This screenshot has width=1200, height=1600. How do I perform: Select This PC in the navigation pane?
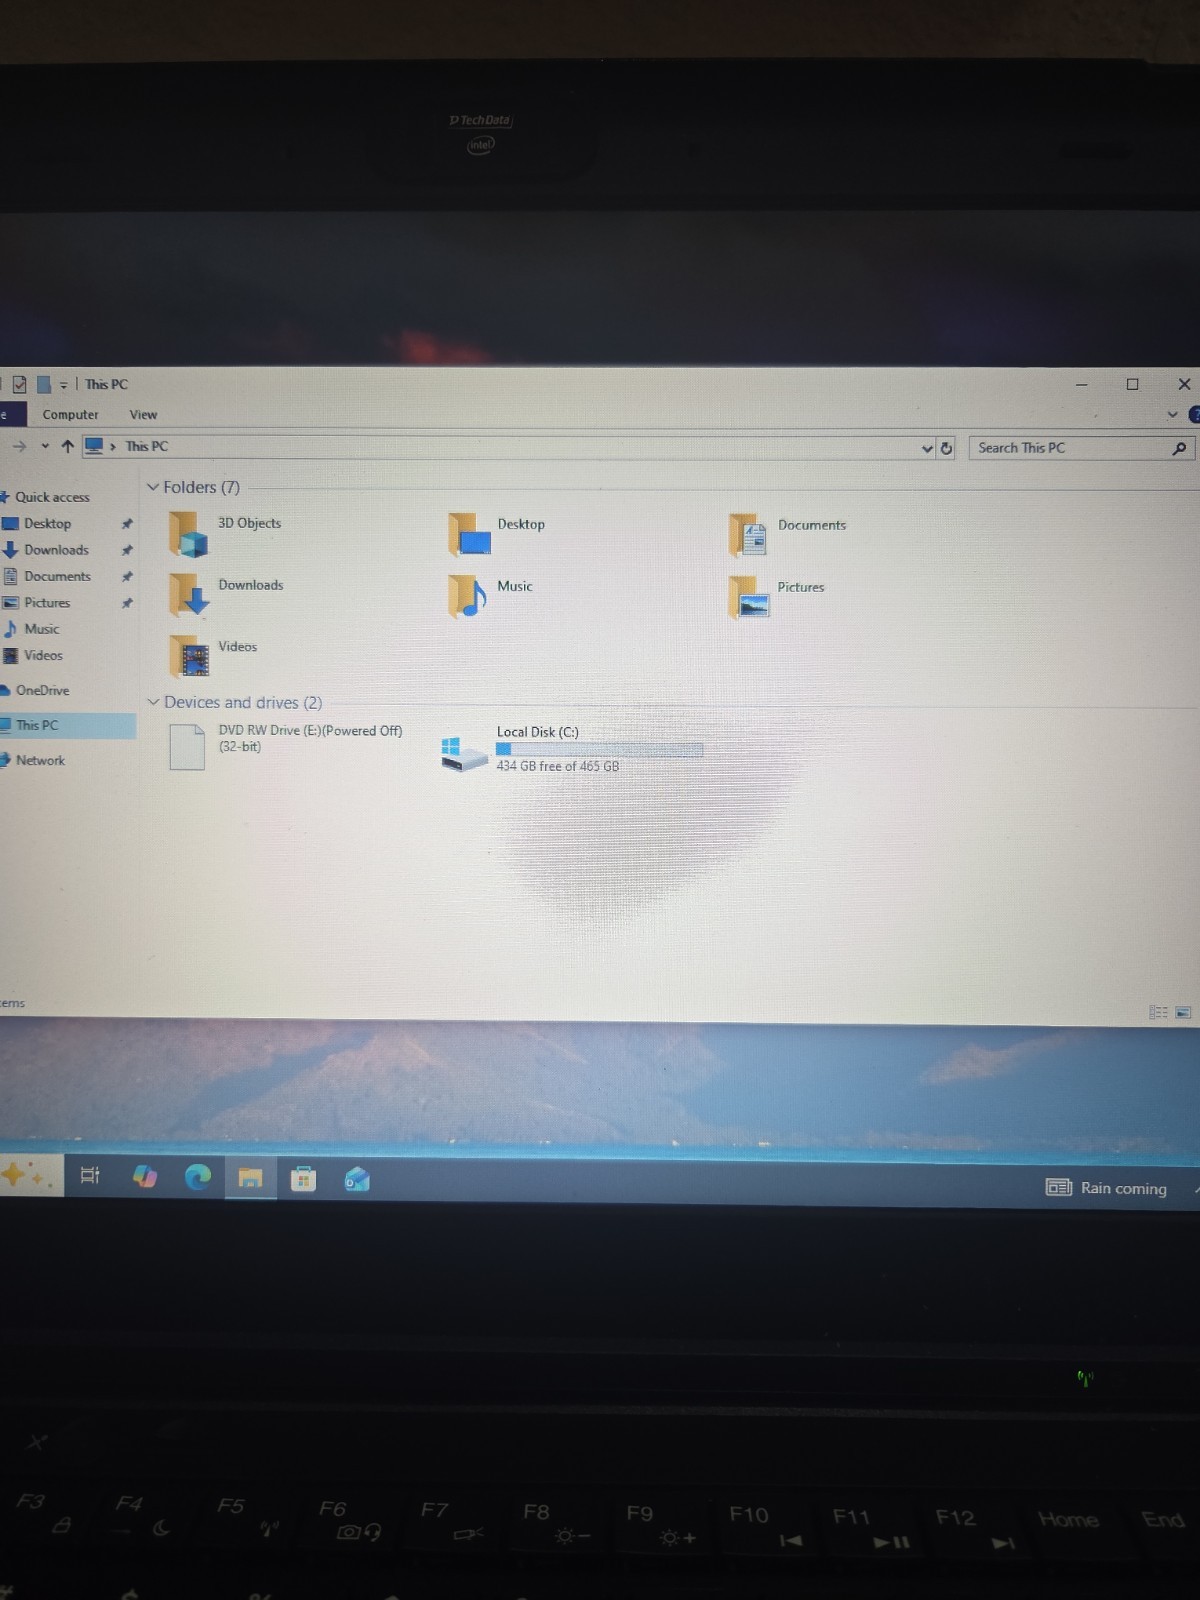coord(67,725)
